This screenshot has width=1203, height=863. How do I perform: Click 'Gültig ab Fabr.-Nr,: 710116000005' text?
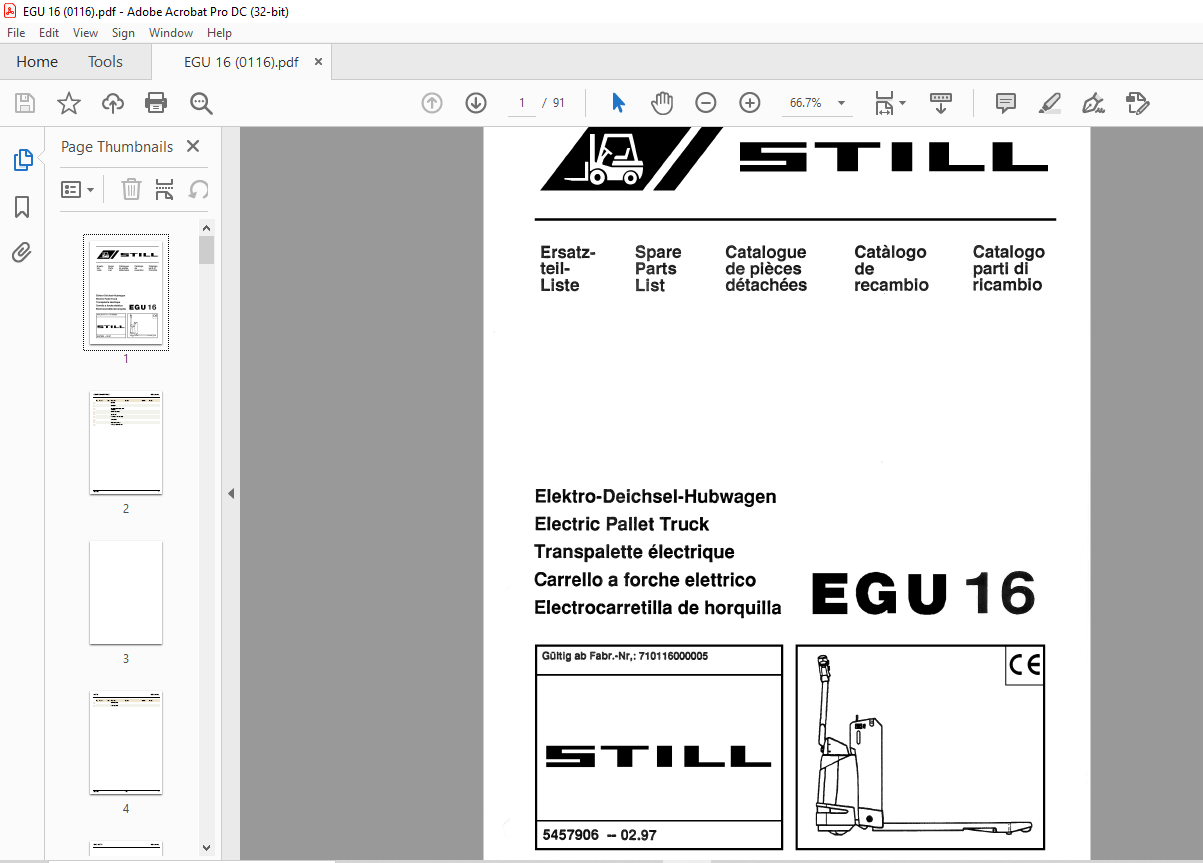[625, 657]
